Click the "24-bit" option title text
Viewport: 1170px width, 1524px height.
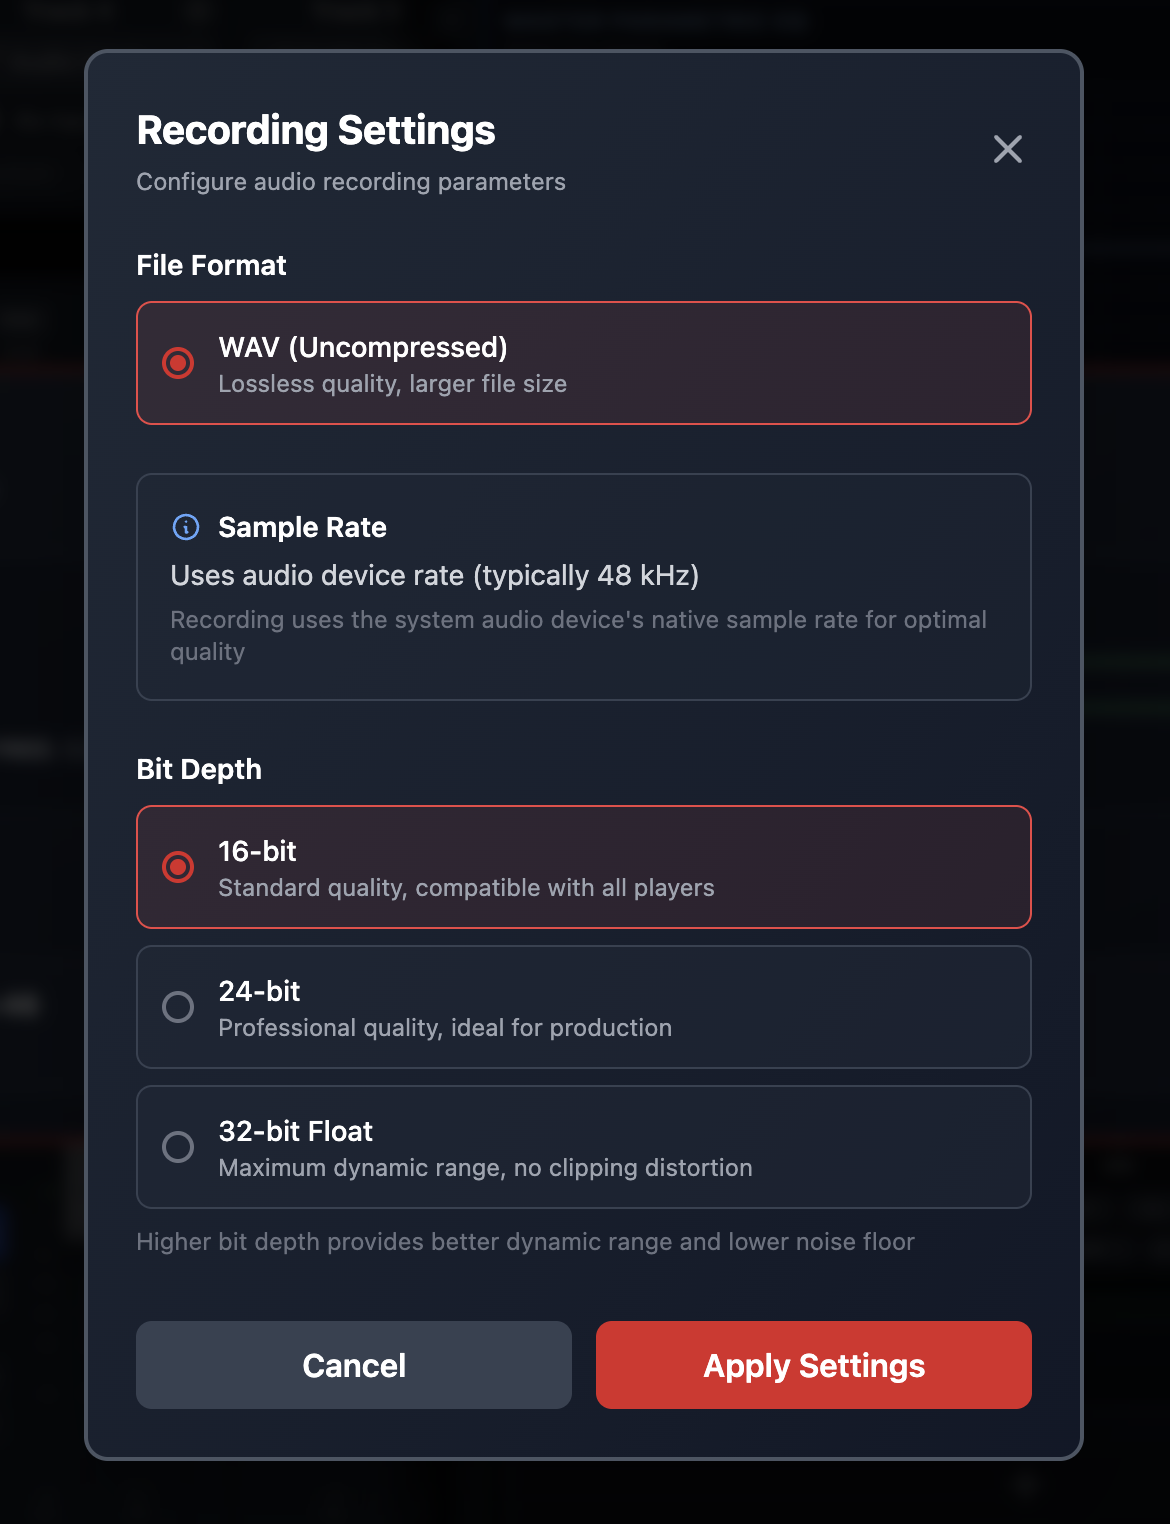pyautogui.click(x=259, y=991)
